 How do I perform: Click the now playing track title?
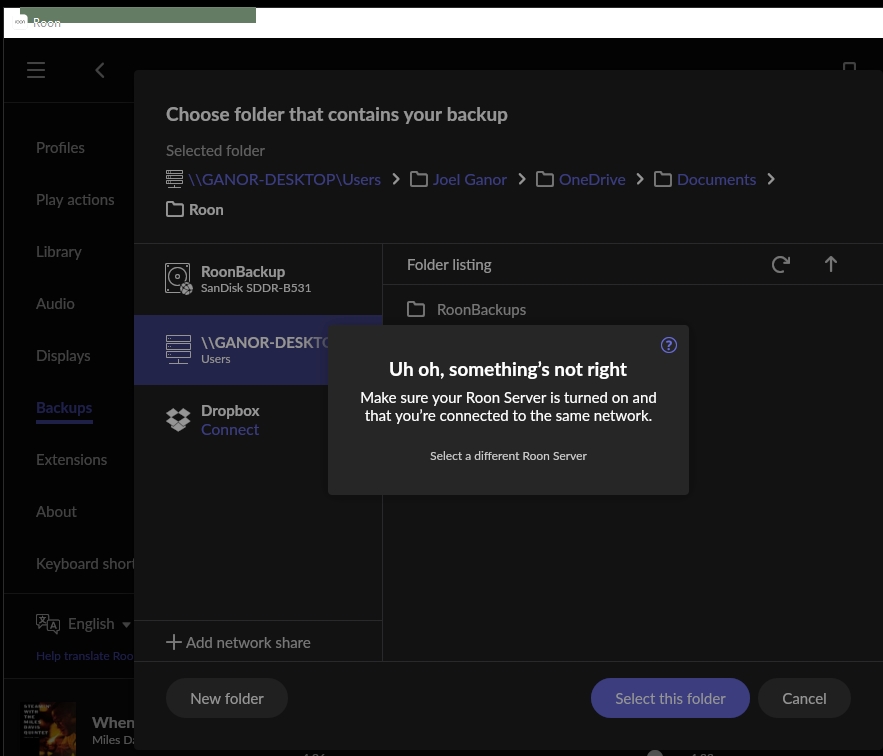[x=113, y=722]
